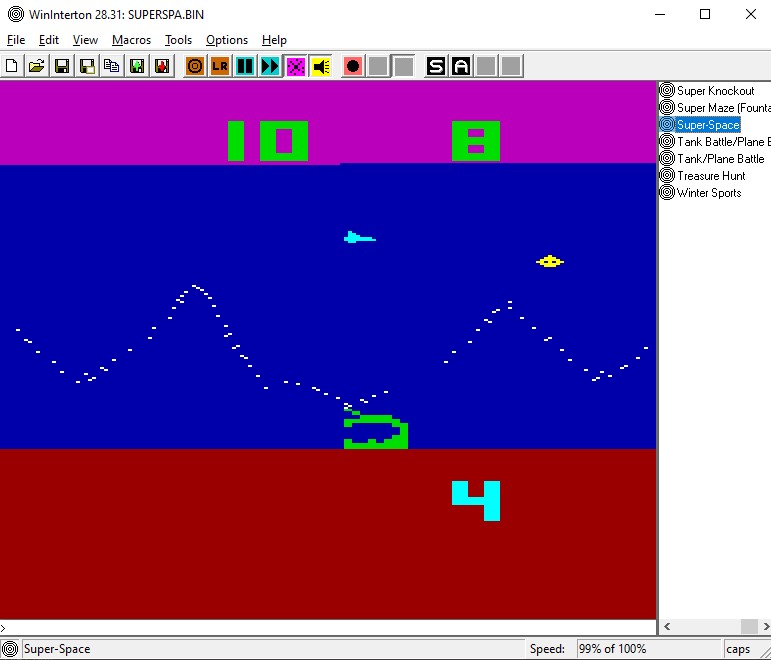Open the Macros menu
771x660 pixels.
pyautogui.click(x=131, y=40)
